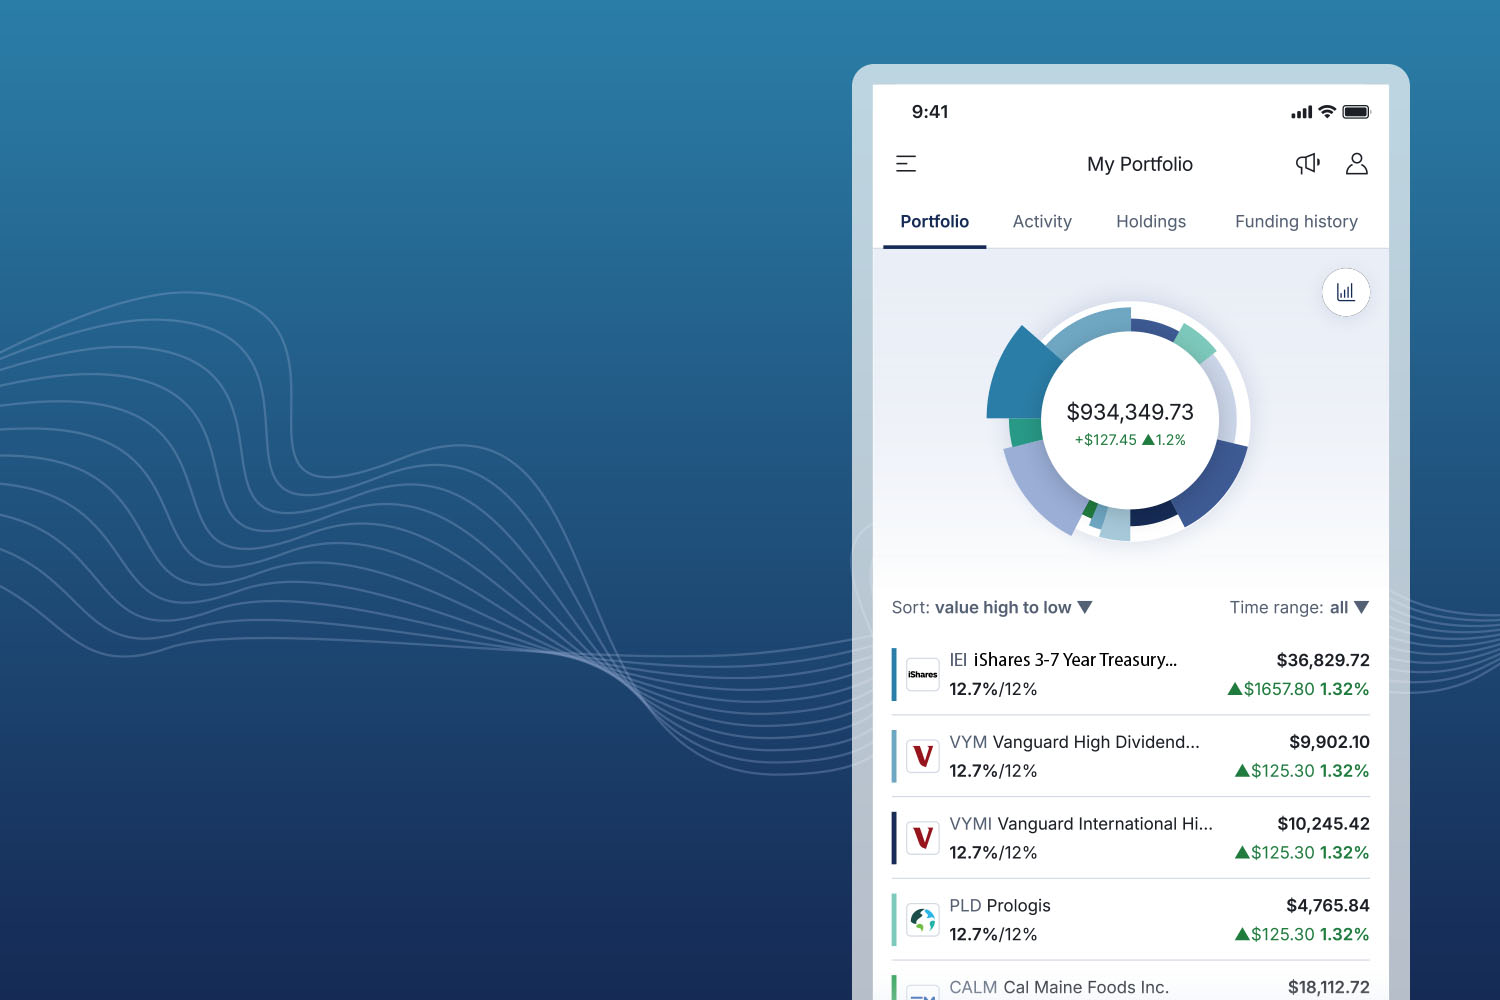Image resolution: width=1500 pixels, height=1000 pixels.
Task: Open the hamburger menu
Action: 906,164
